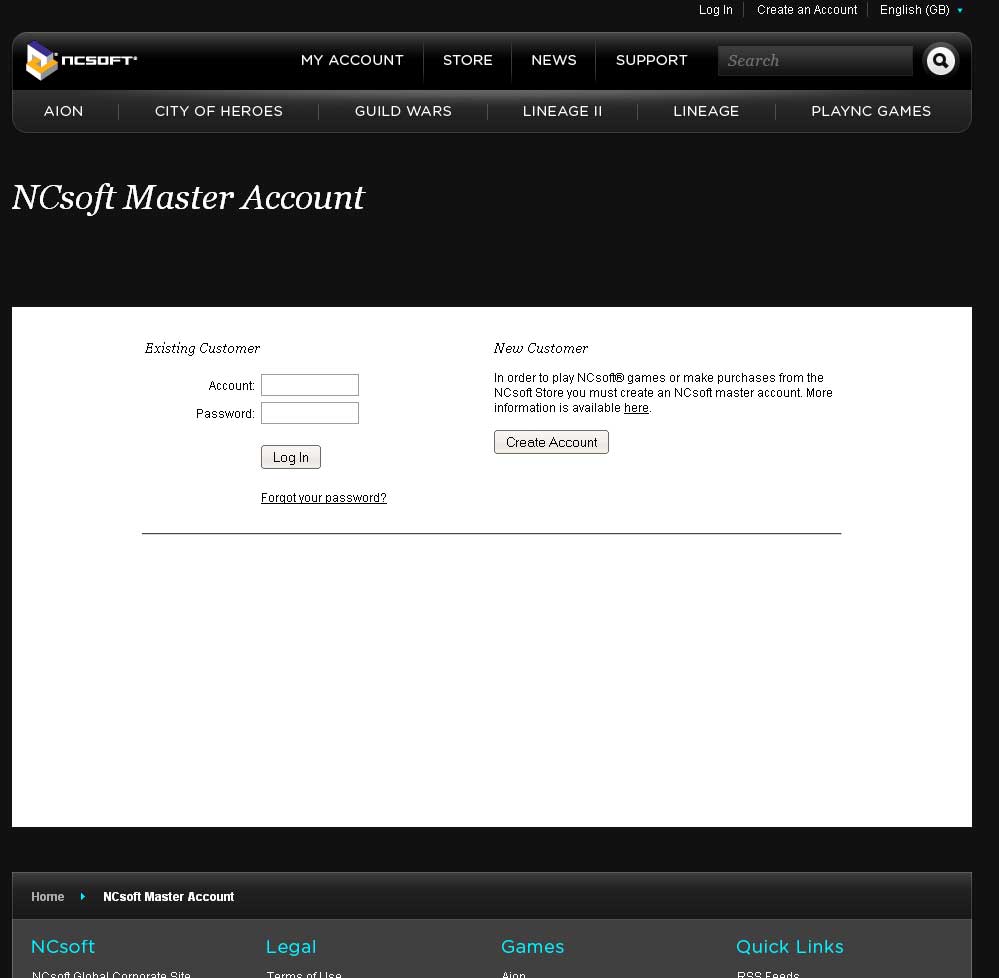Click the NCsoft Master Account breadcrumb

click(x=168, y=896)
